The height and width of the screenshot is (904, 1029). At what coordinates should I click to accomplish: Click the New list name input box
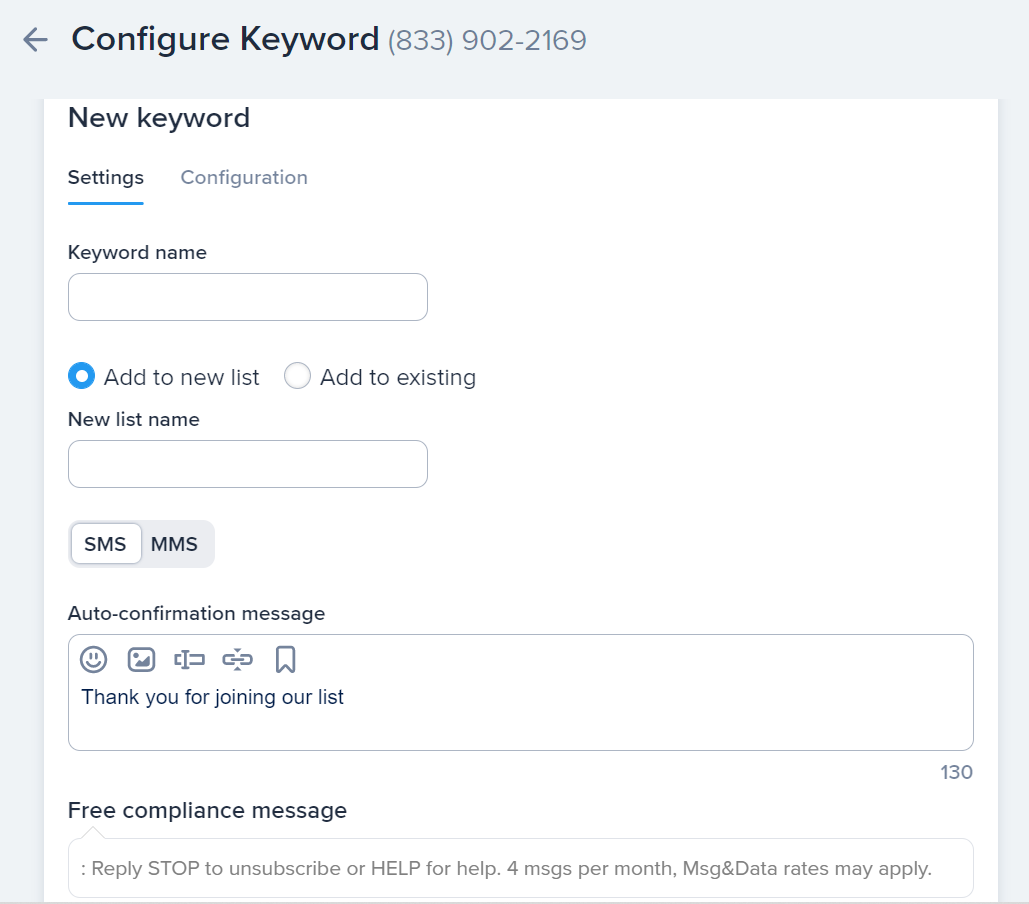coord(247,463)
